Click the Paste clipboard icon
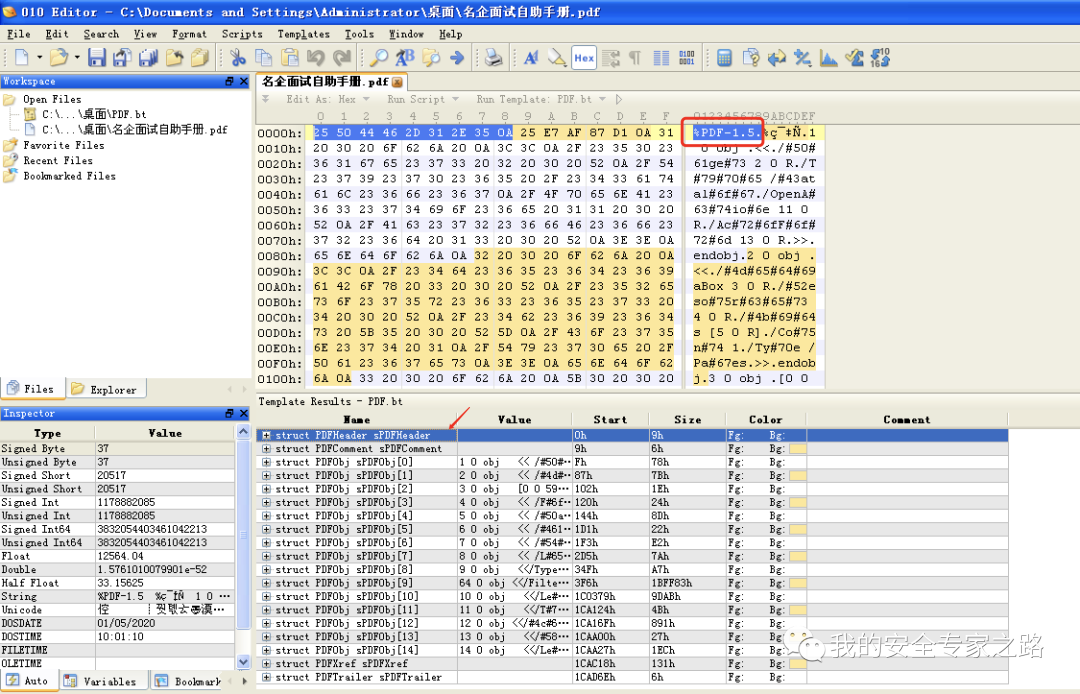Image resolution: width=1080 pixels, height=694 pixels. coord(288,57)
